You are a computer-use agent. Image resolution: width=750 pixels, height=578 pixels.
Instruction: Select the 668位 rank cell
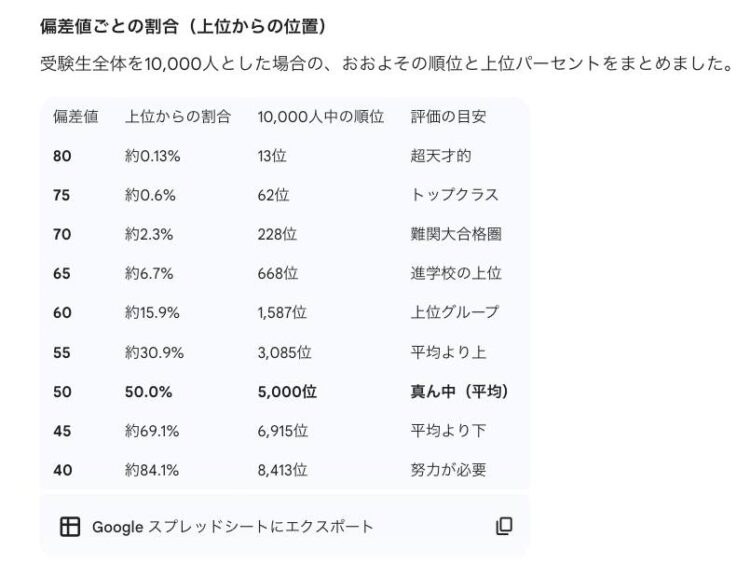(x=277, y=273)
